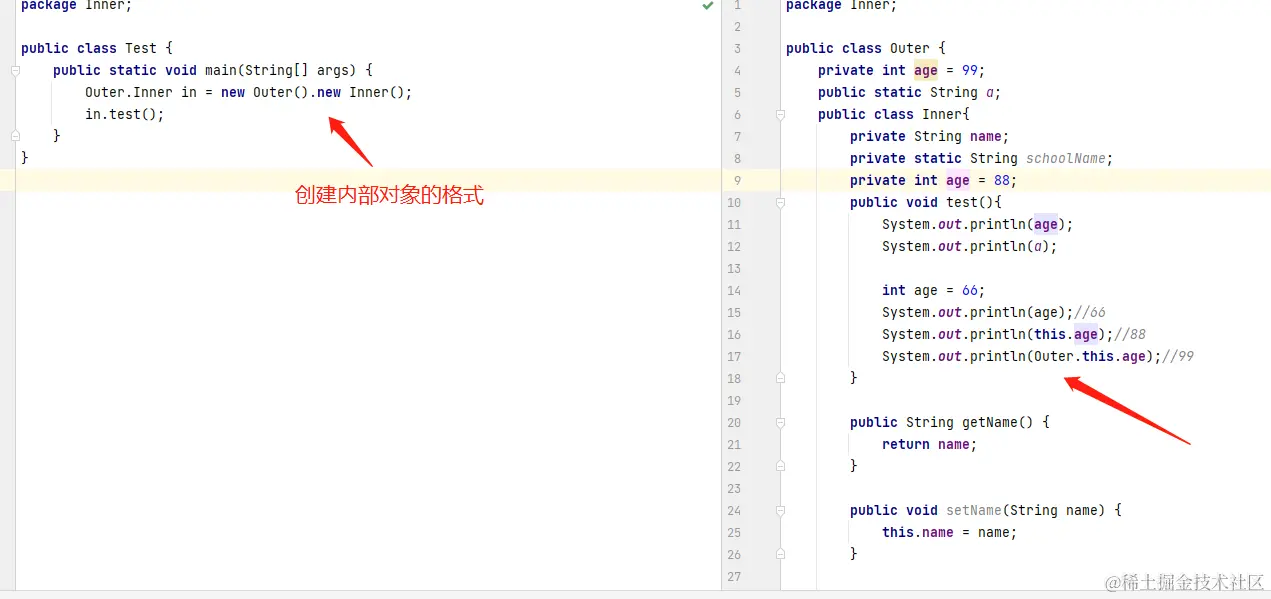Click line number 27 in Outer gutter
The width and height of the screenshot is (1271, 599).
(734, 577)
